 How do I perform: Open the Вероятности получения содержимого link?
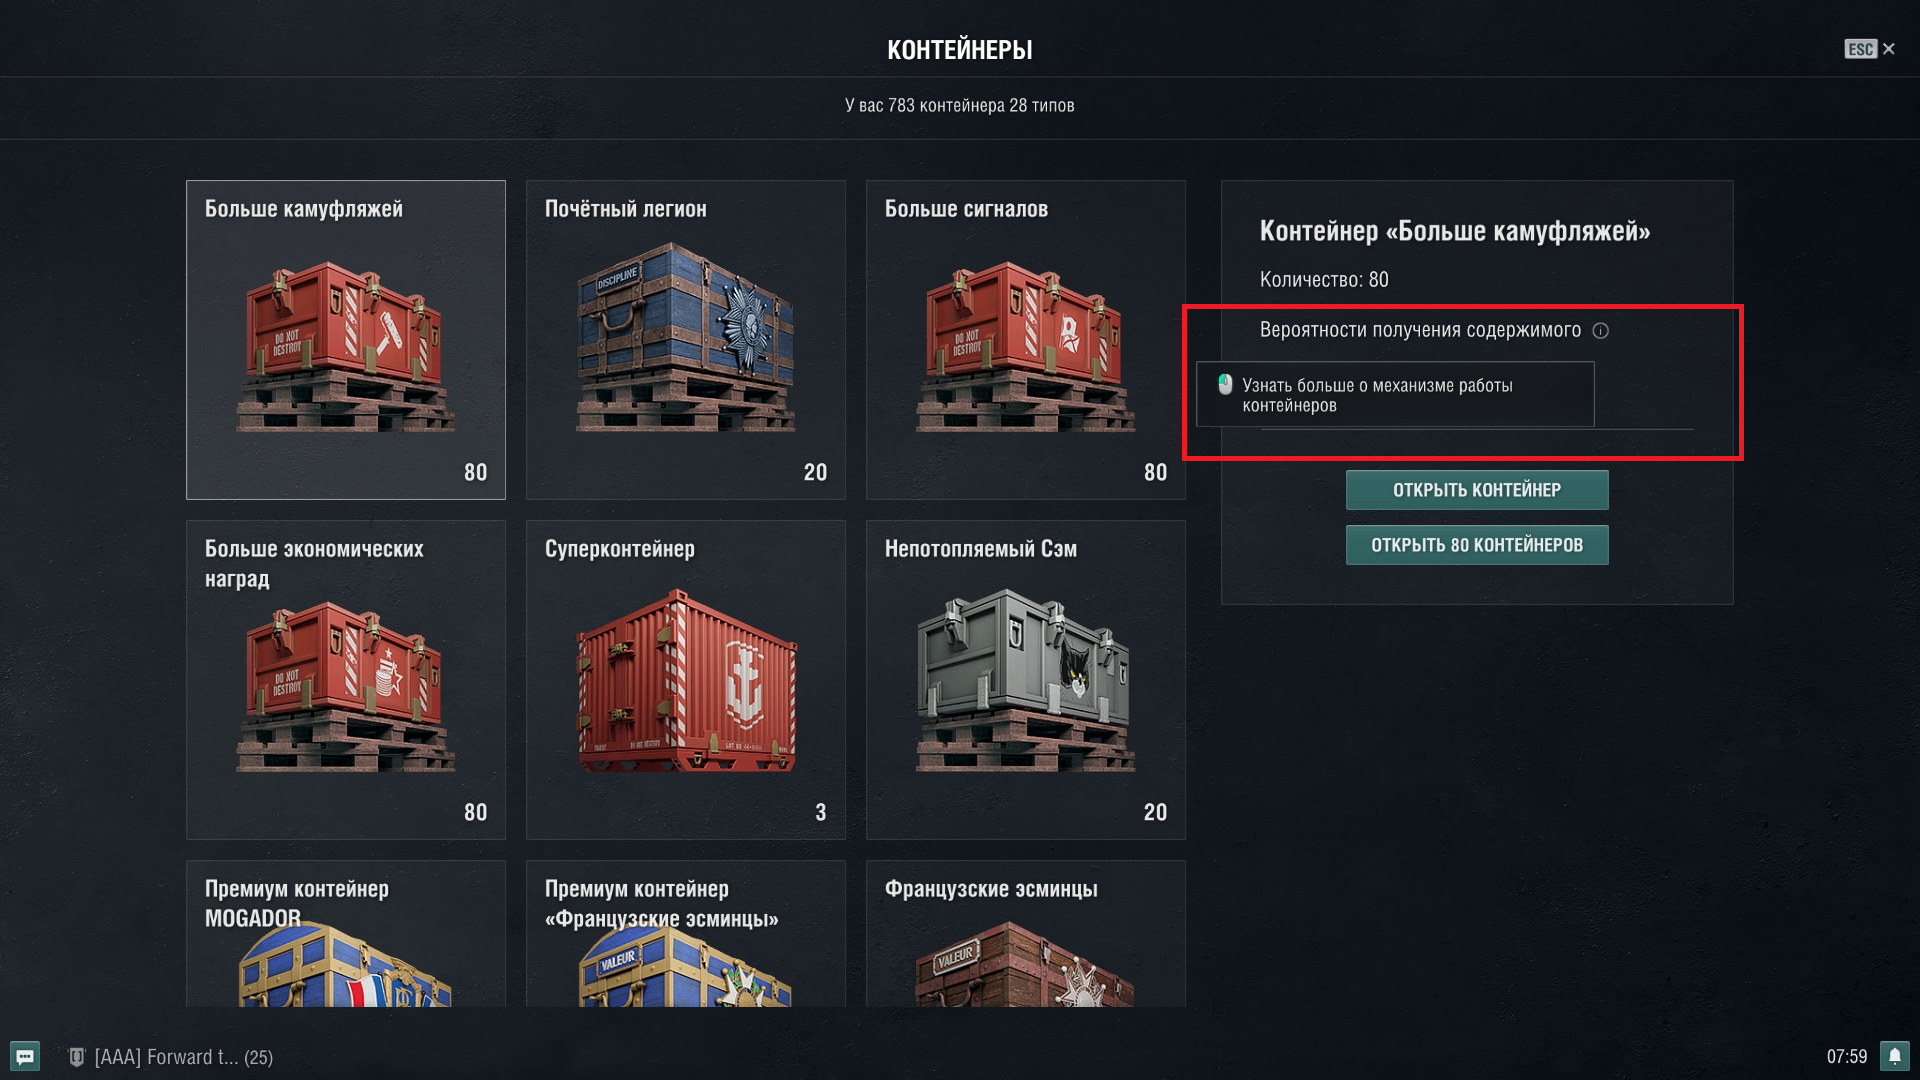pos(1420,330)
